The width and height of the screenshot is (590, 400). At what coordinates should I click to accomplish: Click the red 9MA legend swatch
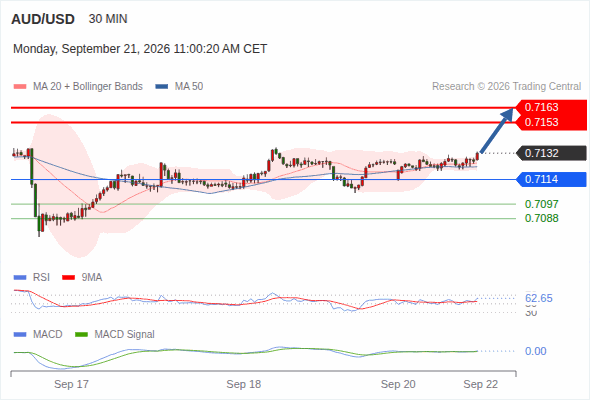68,278
